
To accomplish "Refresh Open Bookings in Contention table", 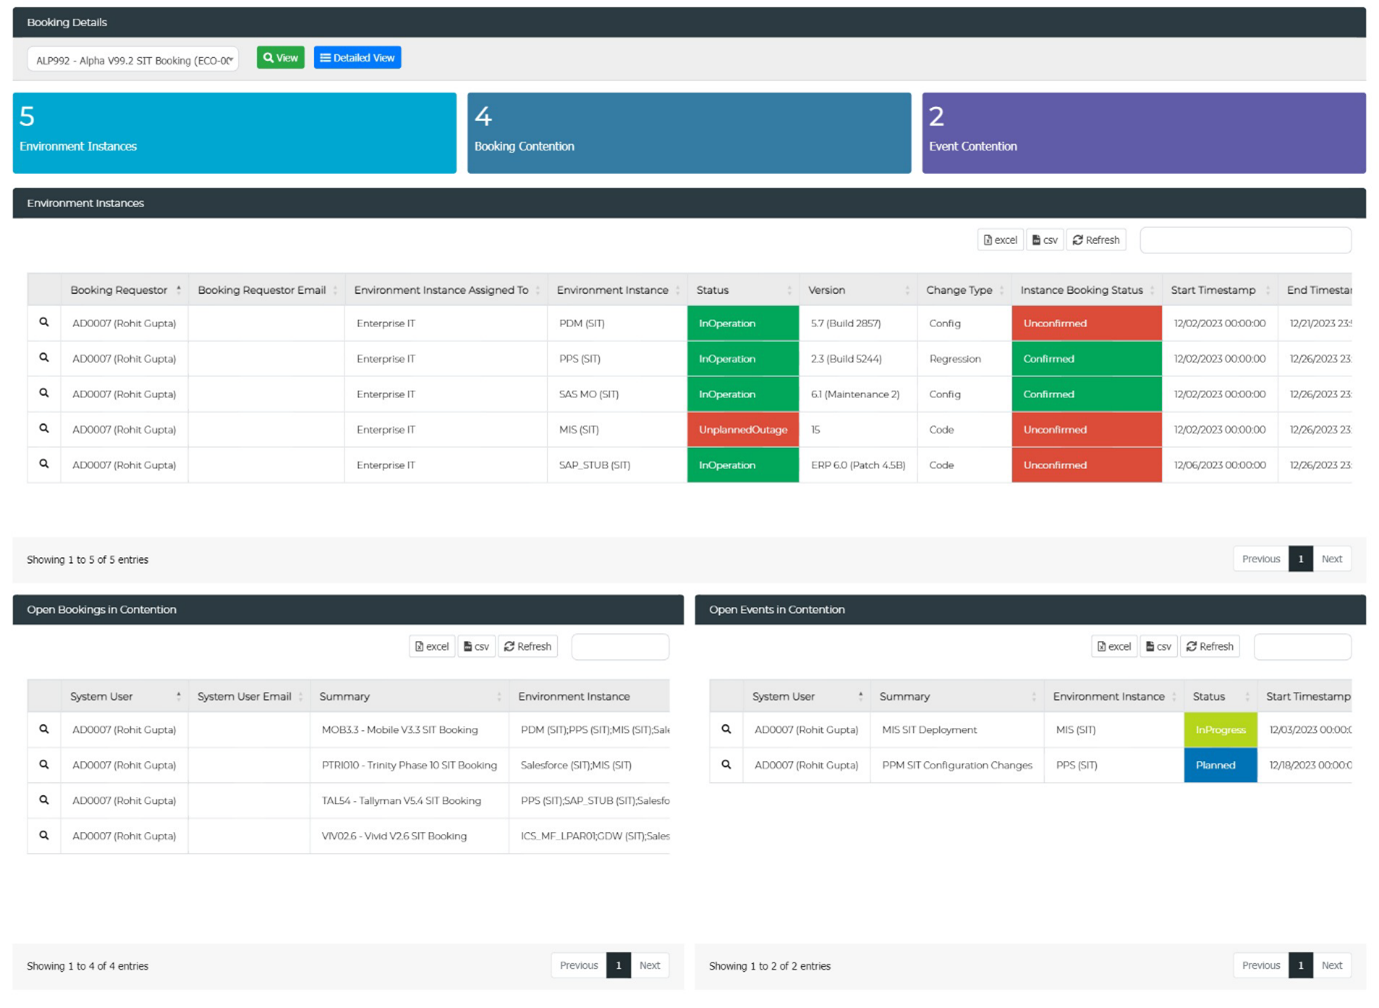I will click(x=528, y=646).
